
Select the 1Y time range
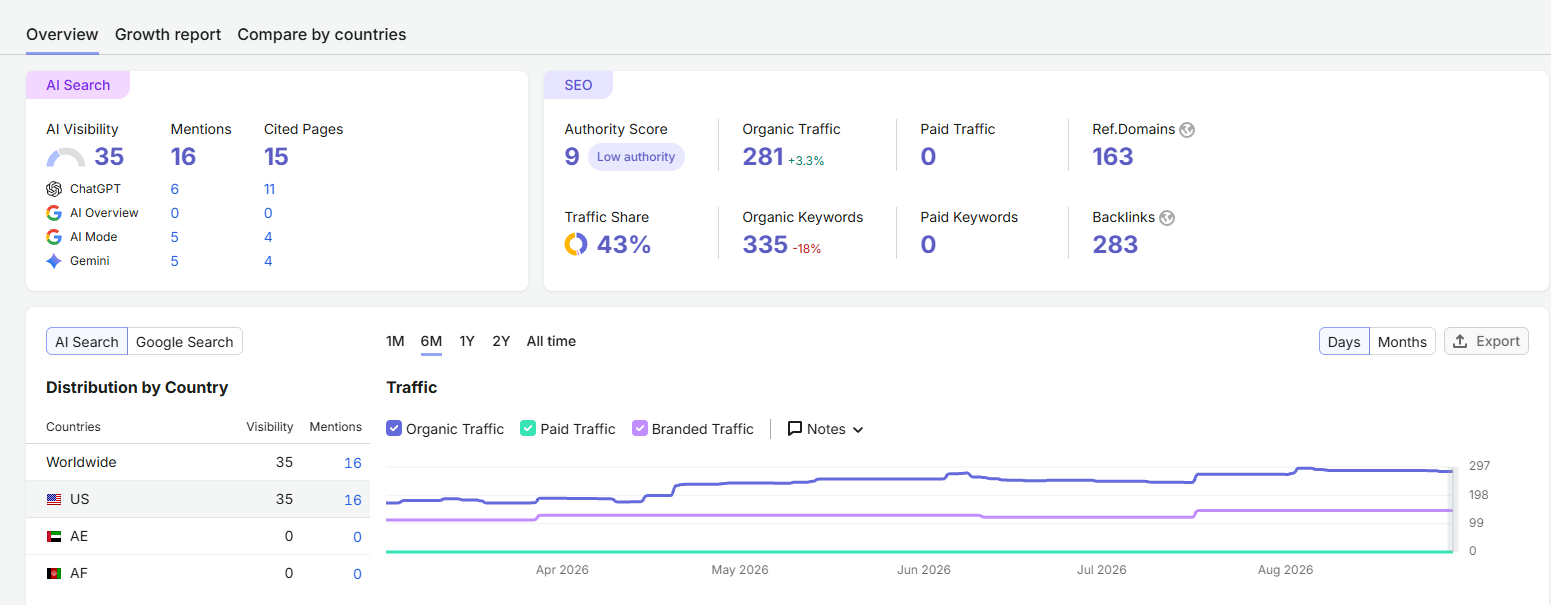pyautogui.click(x=467, y=341)
